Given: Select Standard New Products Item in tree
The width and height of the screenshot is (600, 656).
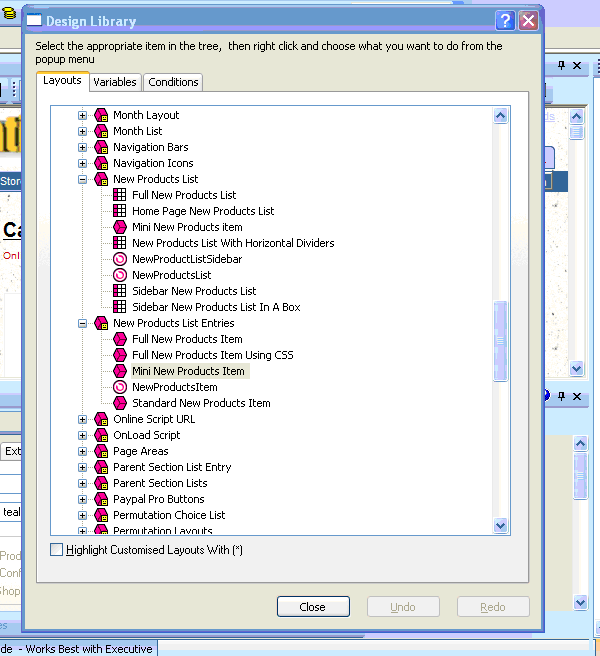Looking at the screenshot, I should (201, 403).
